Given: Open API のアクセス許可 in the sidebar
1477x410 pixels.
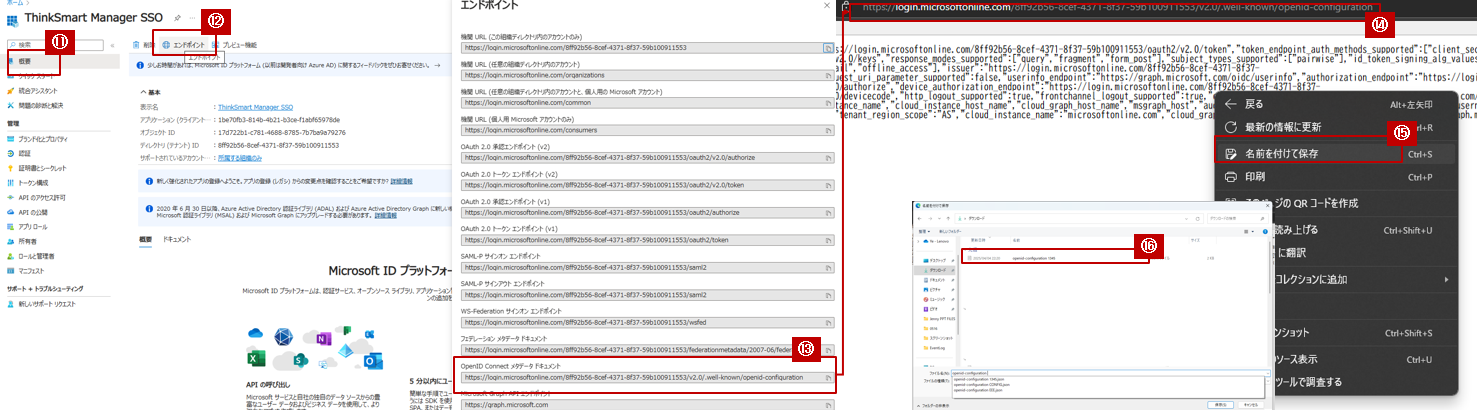Looking at the screenshot, I should (36, 197).
